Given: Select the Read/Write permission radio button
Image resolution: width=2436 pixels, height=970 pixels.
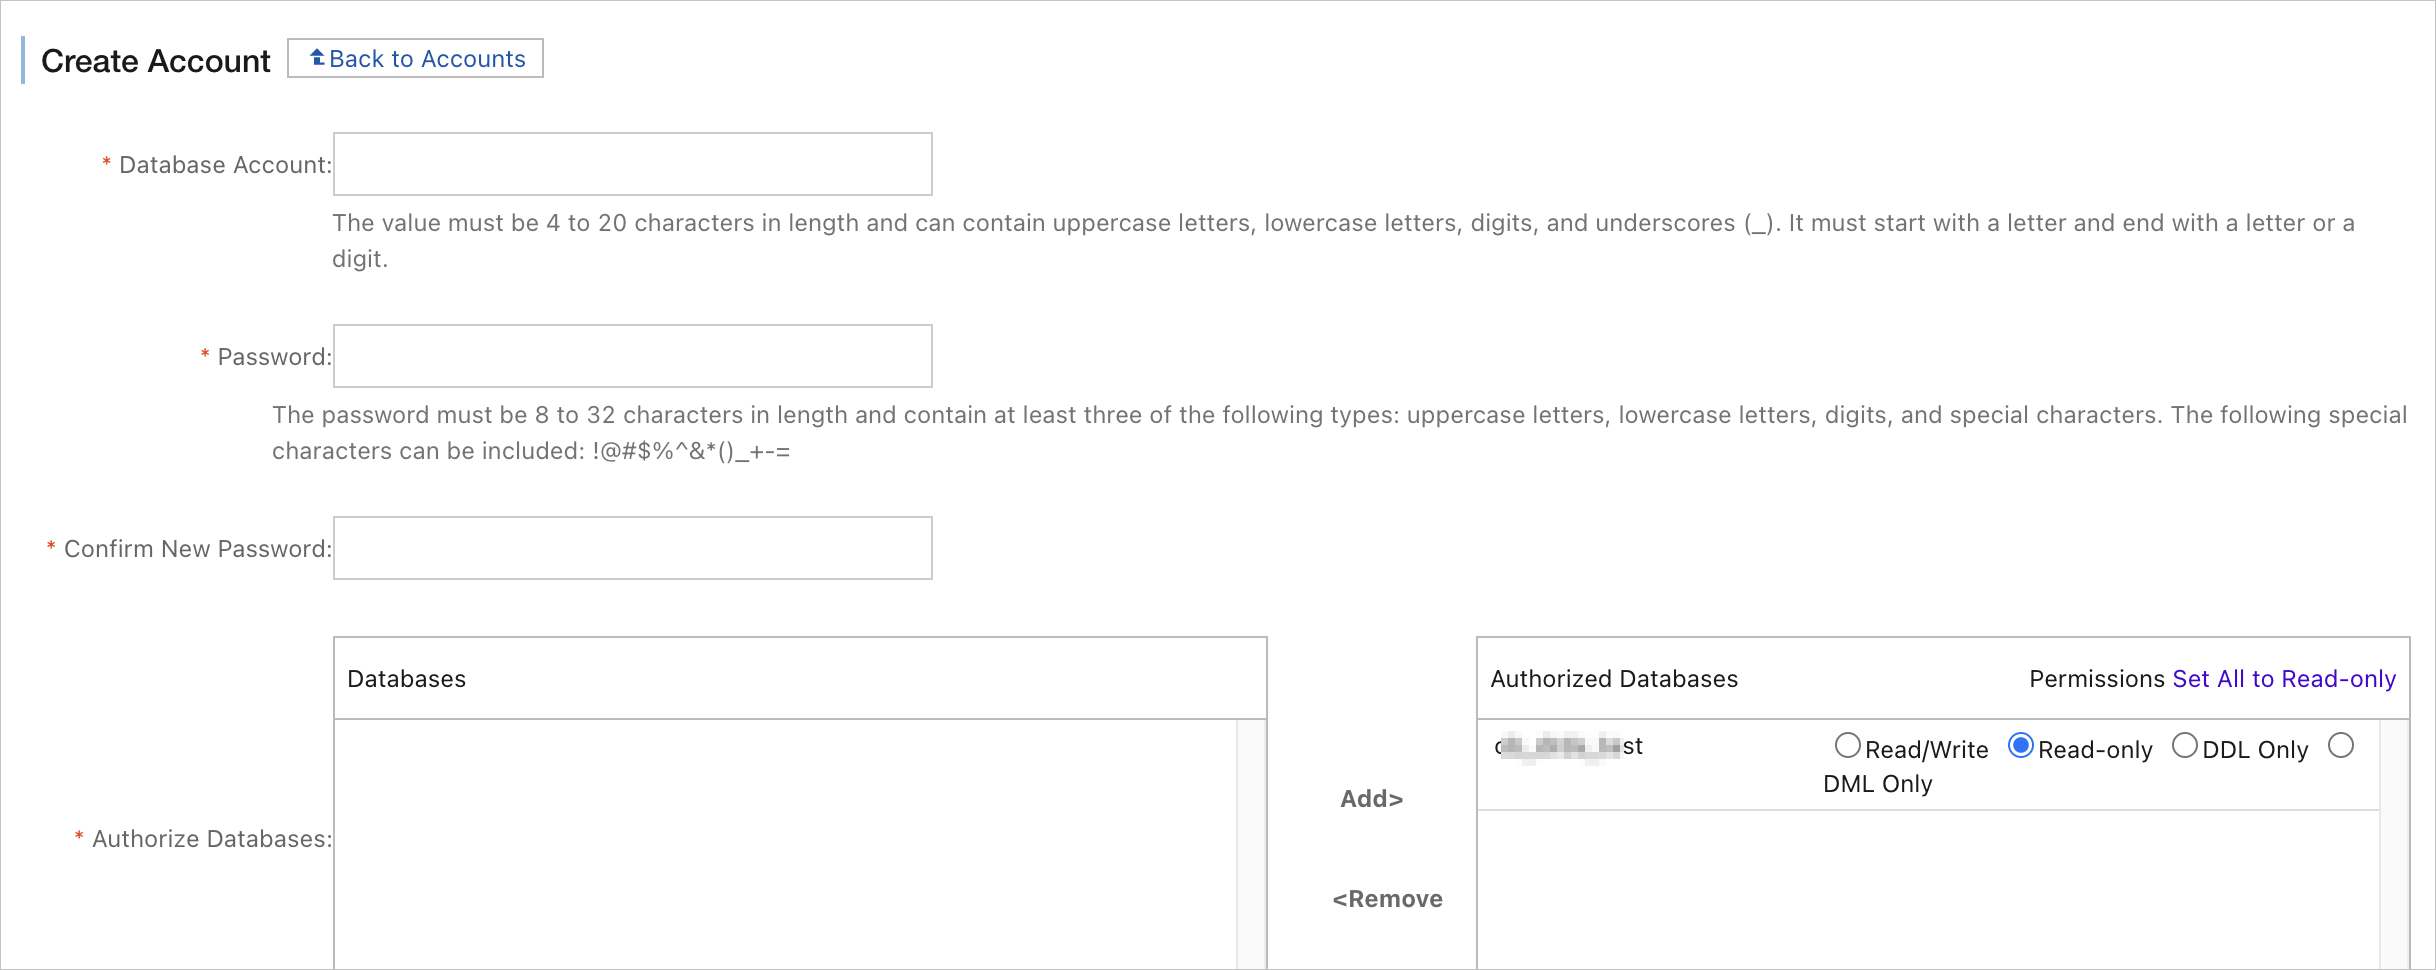Looking at the screenshot, I should click(1847, 746).
